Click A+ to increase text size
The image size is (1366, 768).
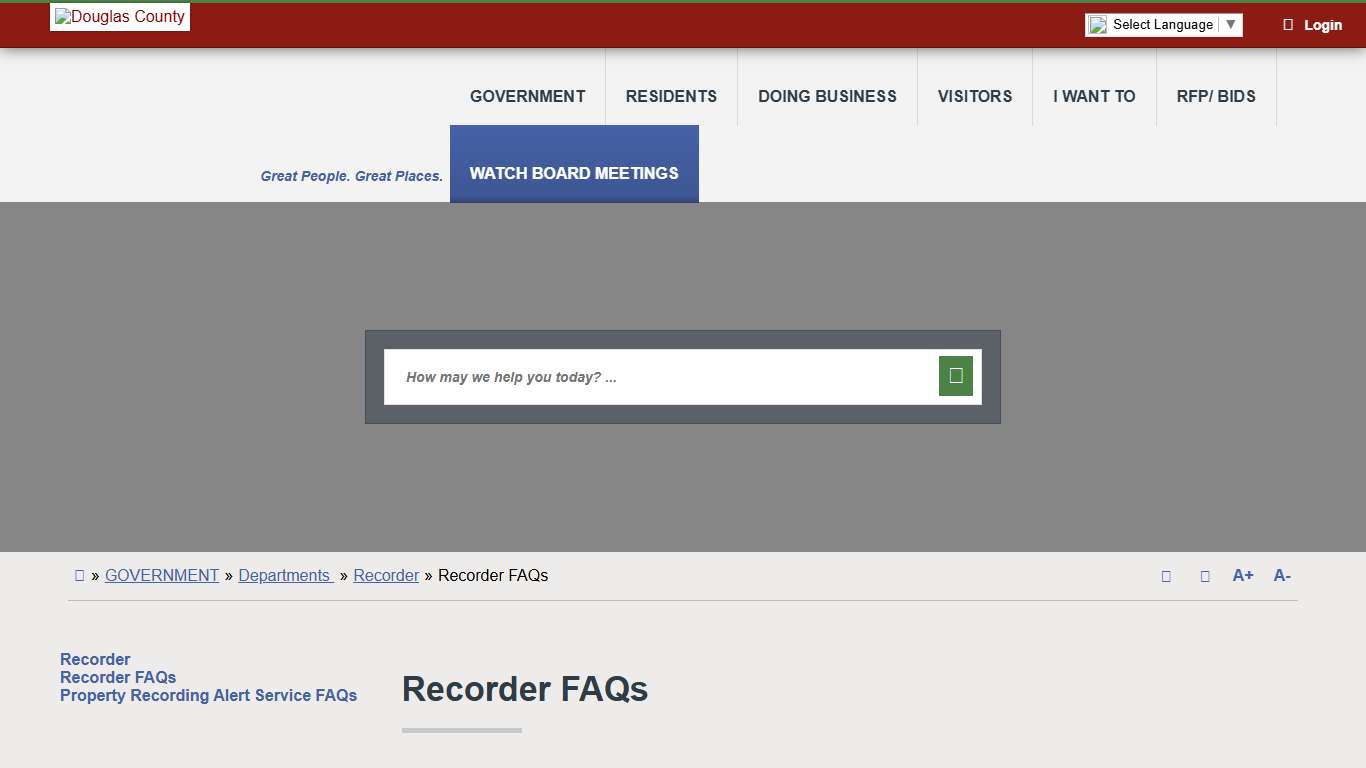pos(1242,575)
